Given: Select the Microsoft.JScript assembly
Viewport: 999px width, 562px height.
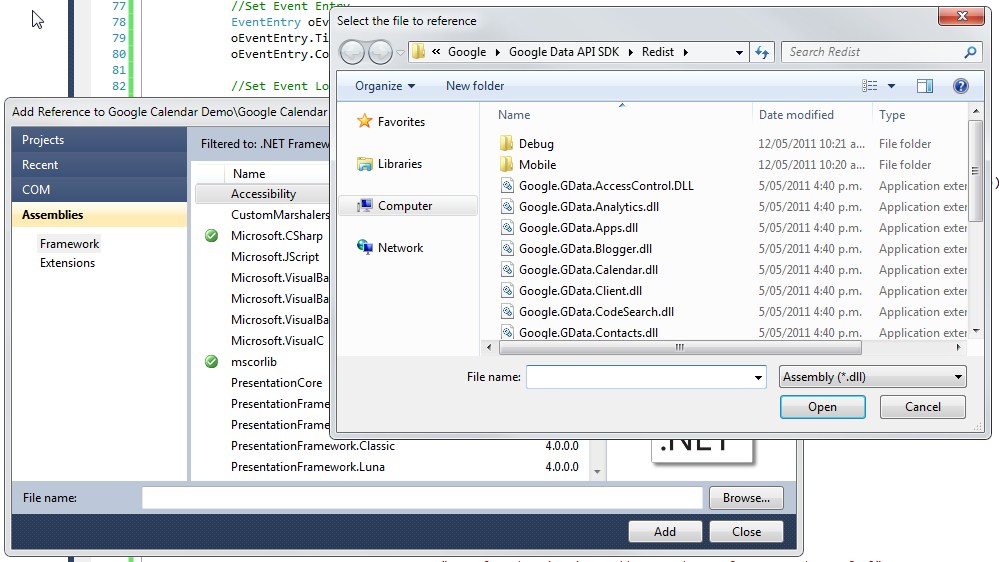Looking at the screenshot, I should 275,257.
